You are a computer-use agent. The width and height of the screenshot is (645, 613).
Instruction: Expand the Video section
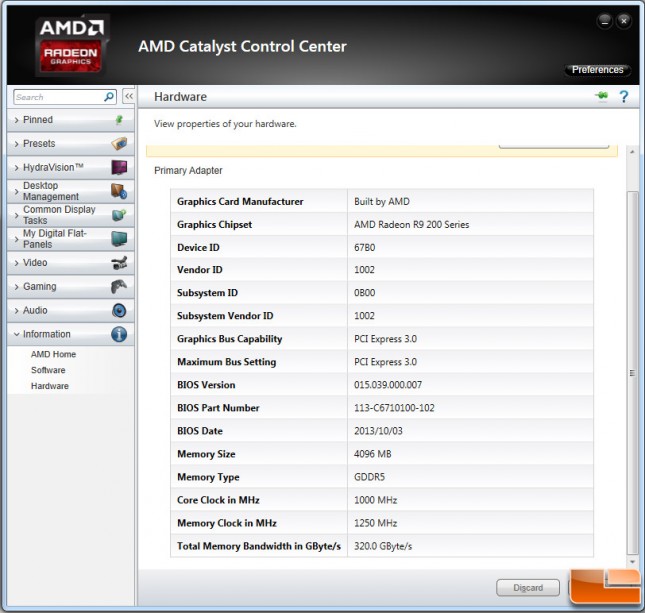click(71, 263)
